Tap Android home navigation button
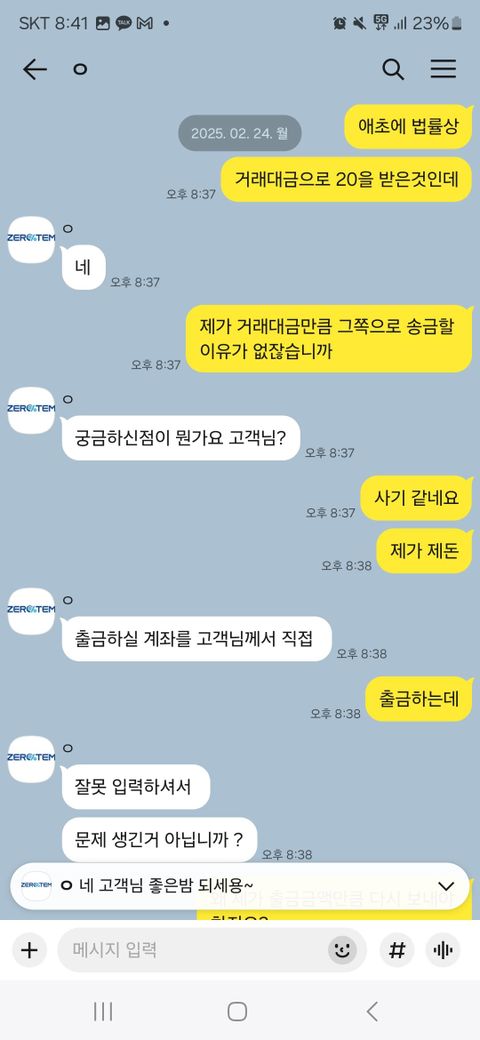480x1040 pixels. pyautogui.click(x=237, y=1011)
